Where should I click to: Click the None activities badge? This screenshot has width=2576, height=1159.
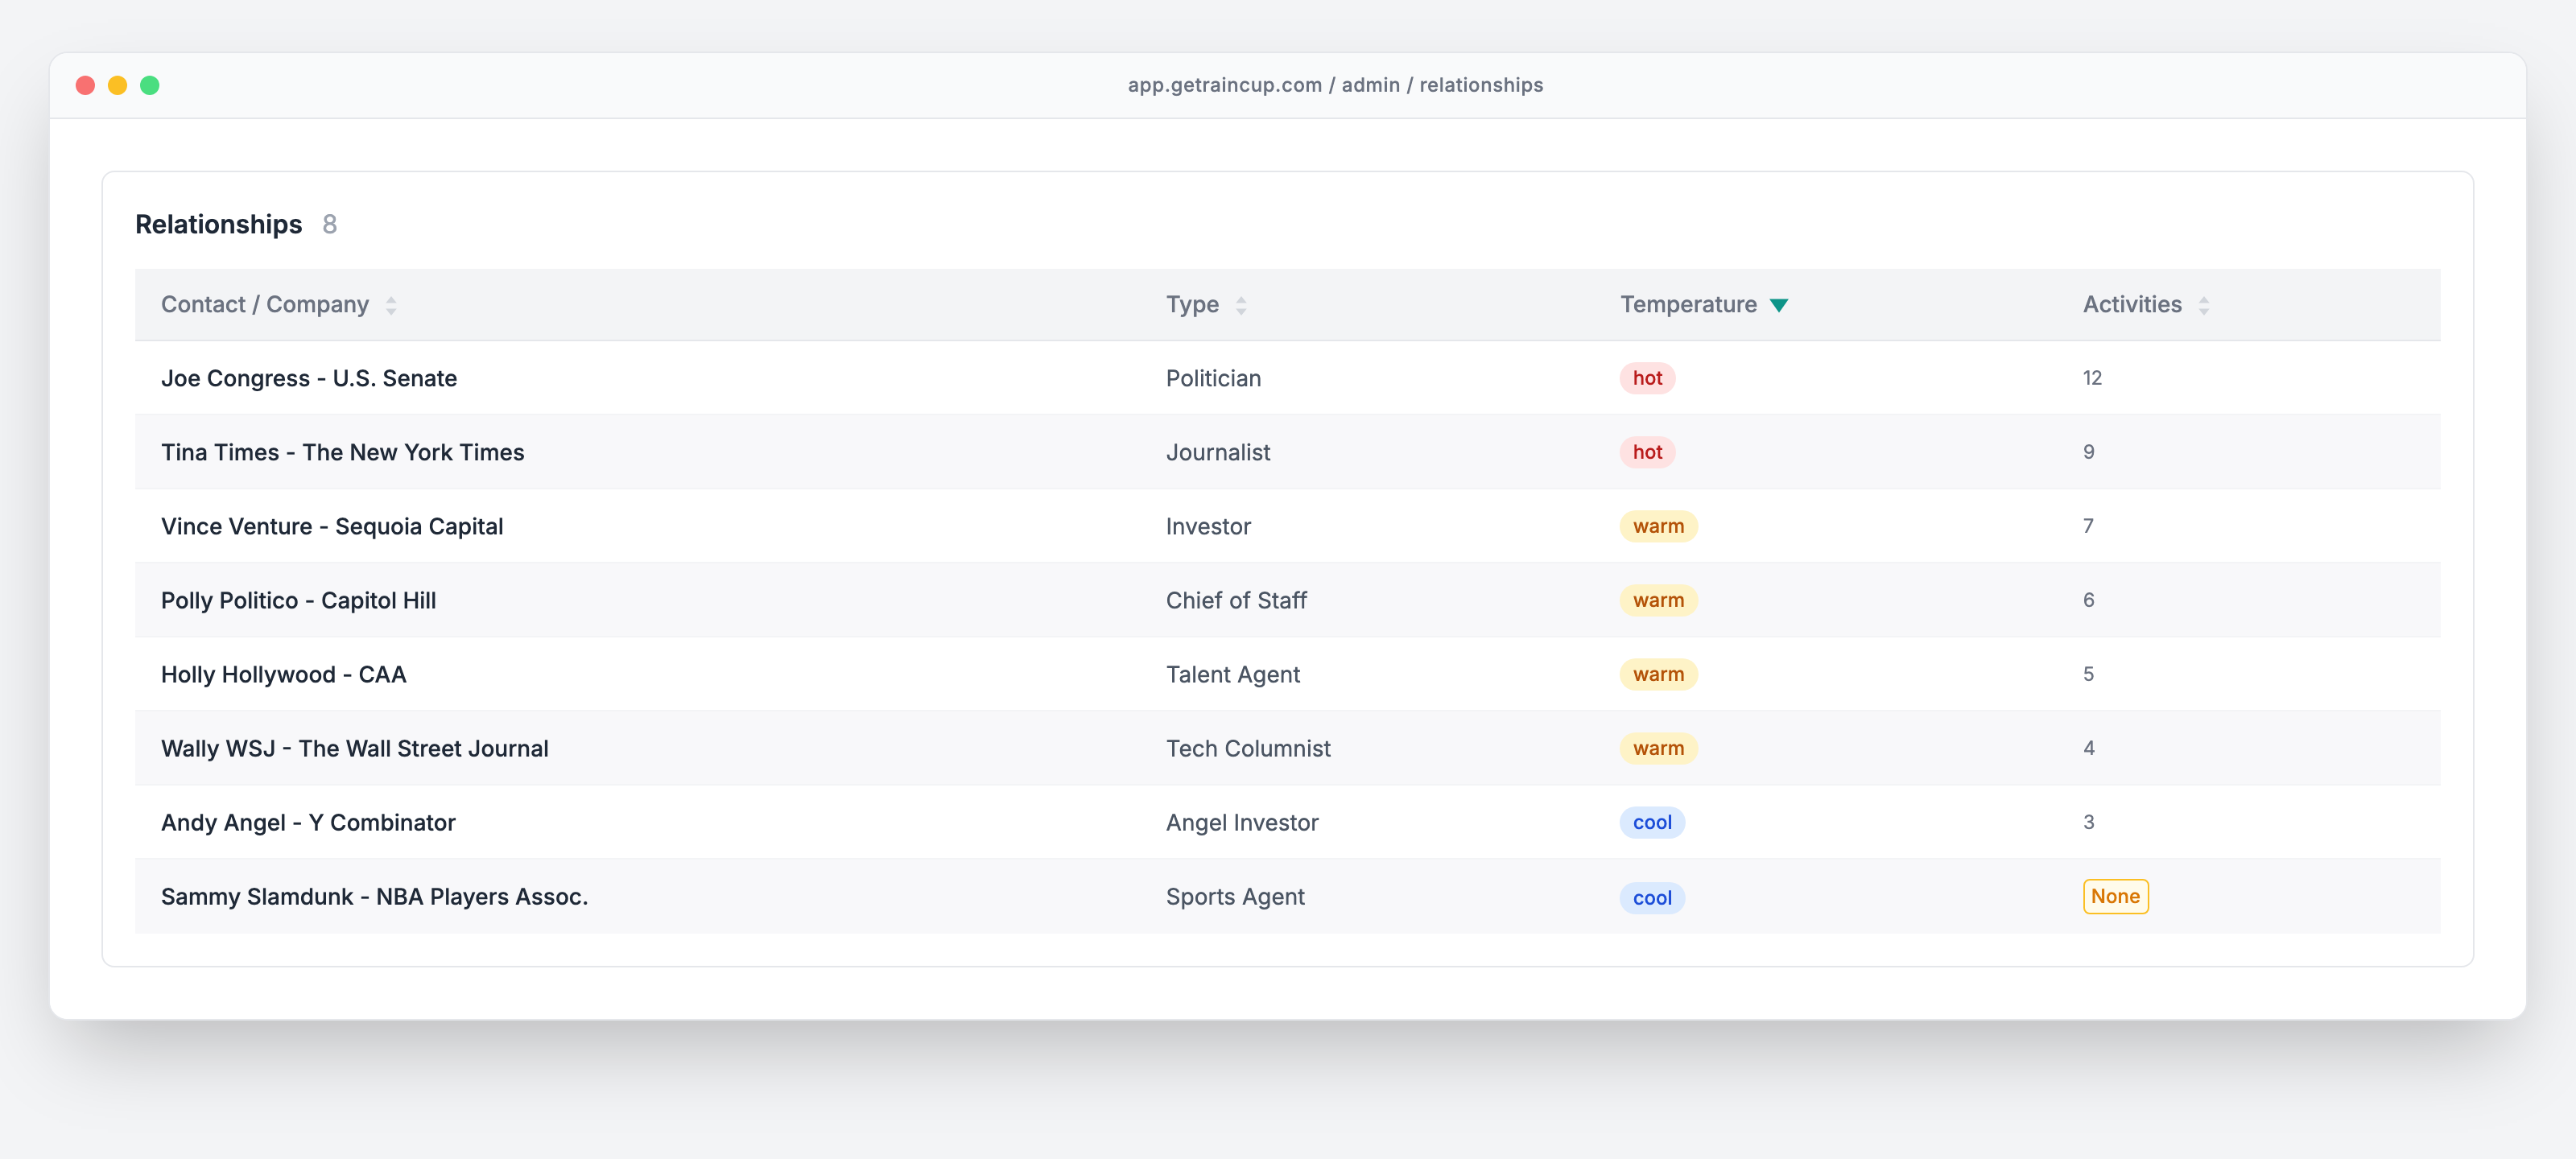(2115, 896)
